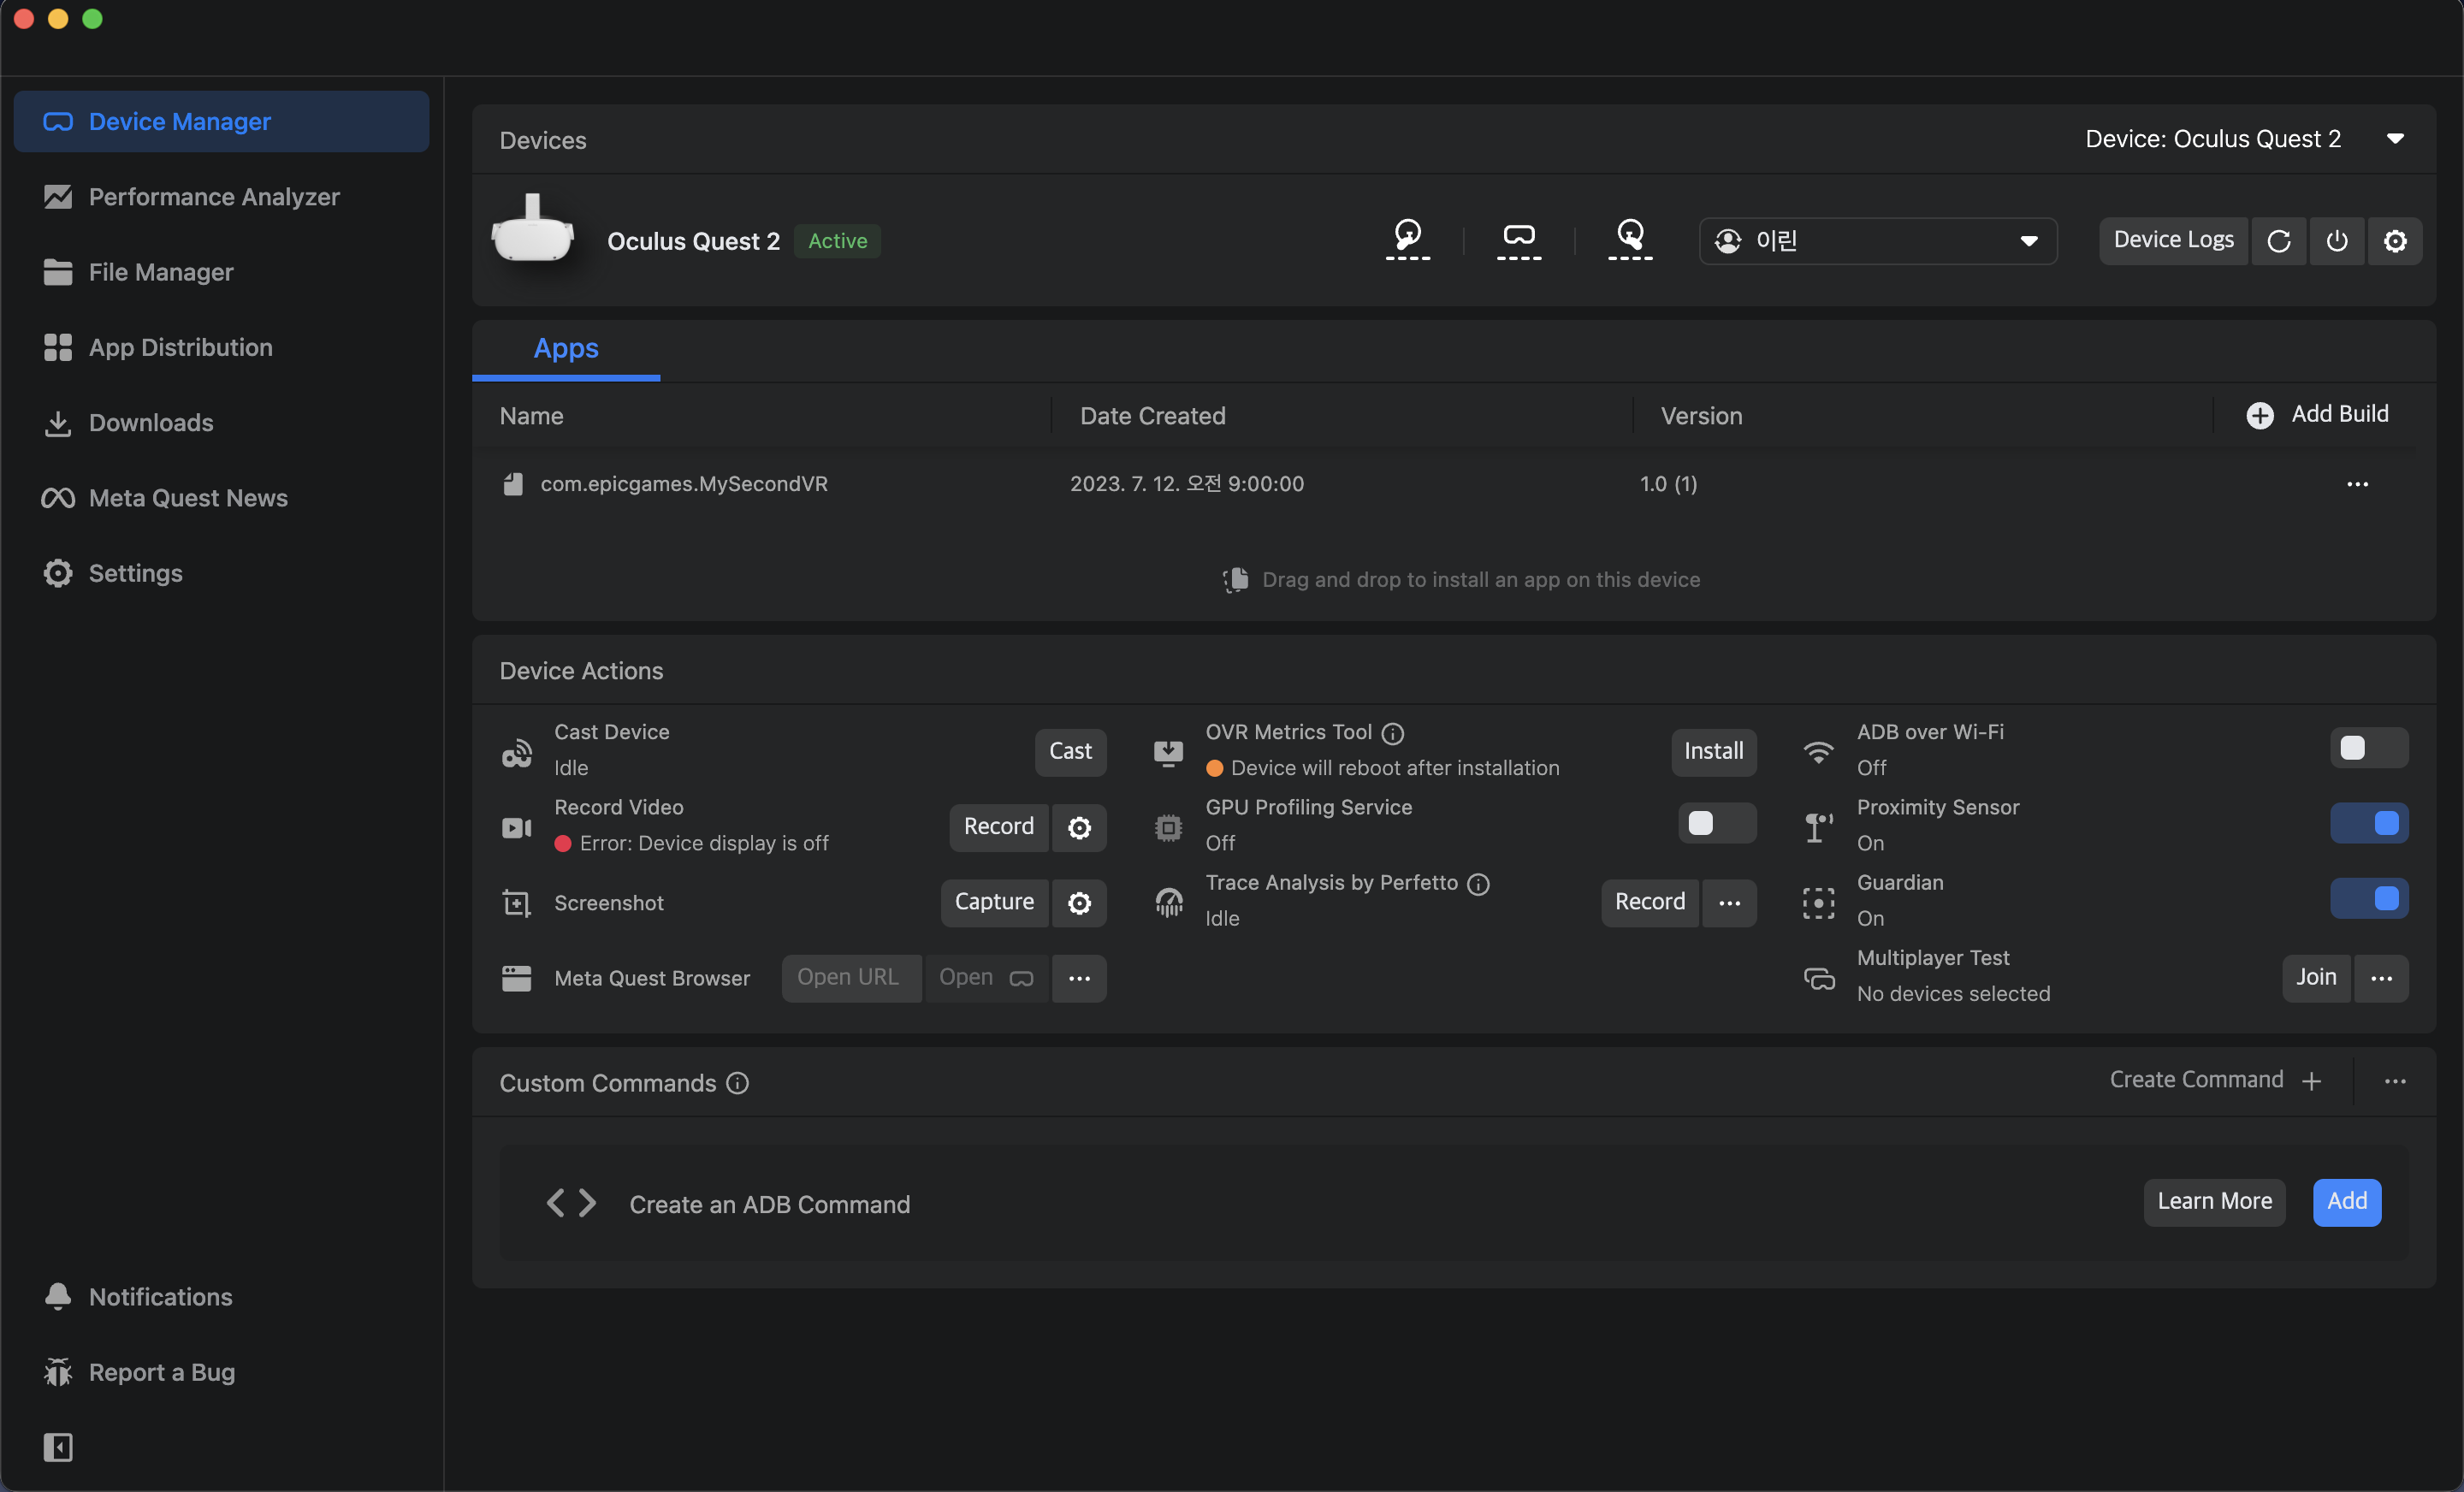Click OVR Metrics Tool info icon
Screen dimensions: 2464x1492
[x=1393, y=733]
